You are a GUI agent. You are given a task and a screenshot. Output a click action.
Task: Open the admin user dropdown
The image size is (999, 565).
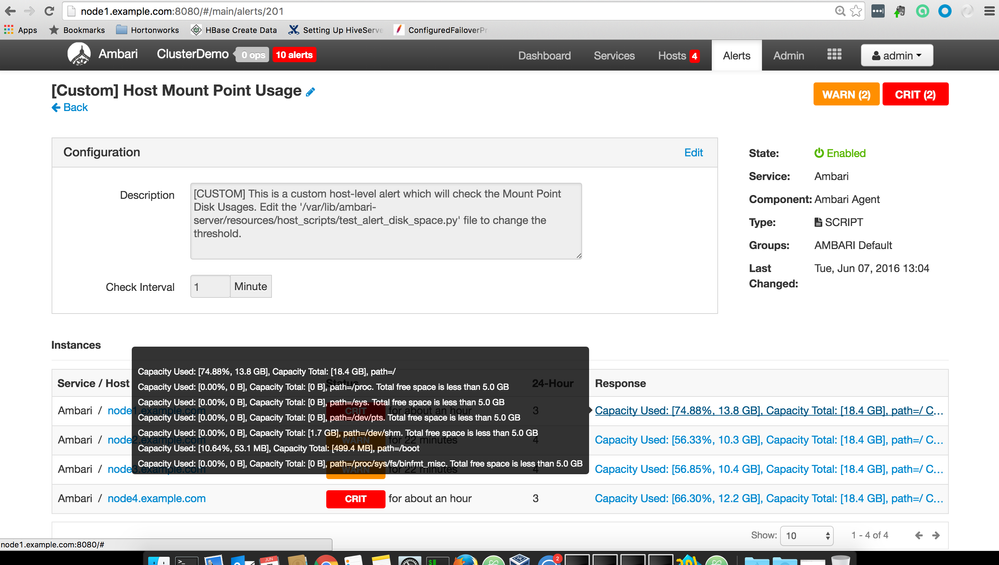click(x=897, y=55)
